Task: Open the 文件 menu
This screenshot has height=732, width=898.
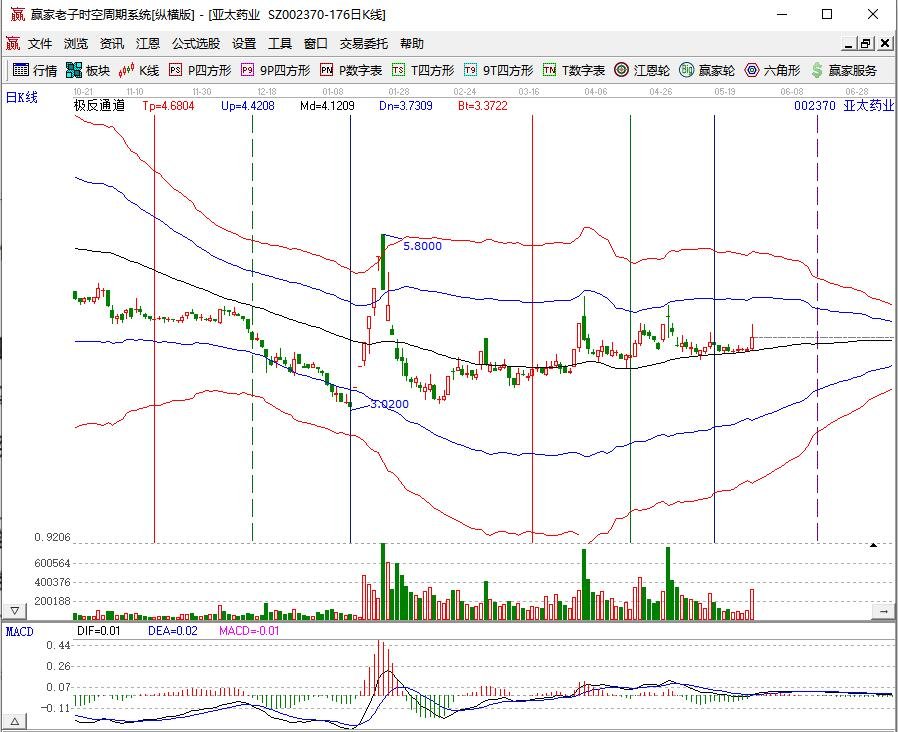Action: [x=40, y=44]
